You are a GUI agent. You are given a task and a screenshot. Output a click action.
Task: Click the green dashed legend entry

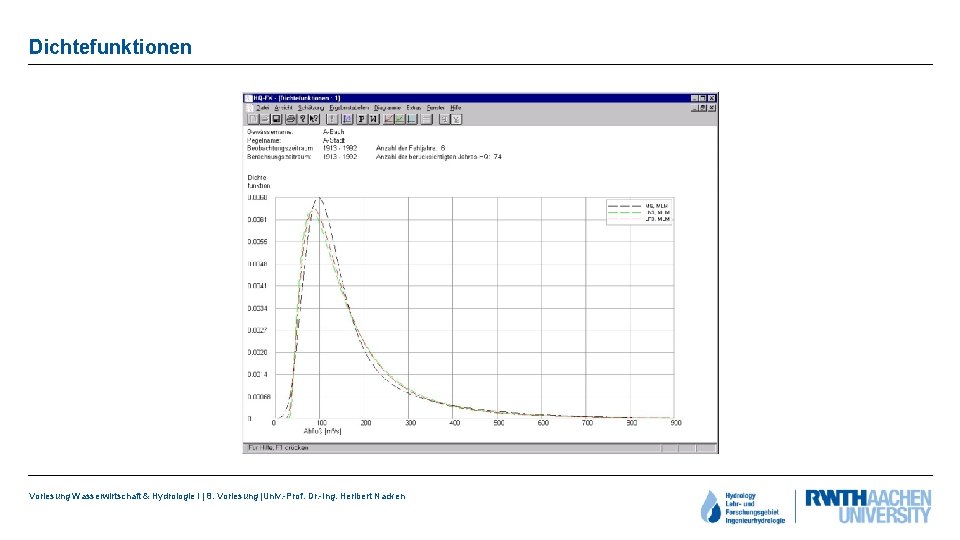[639, 212]
